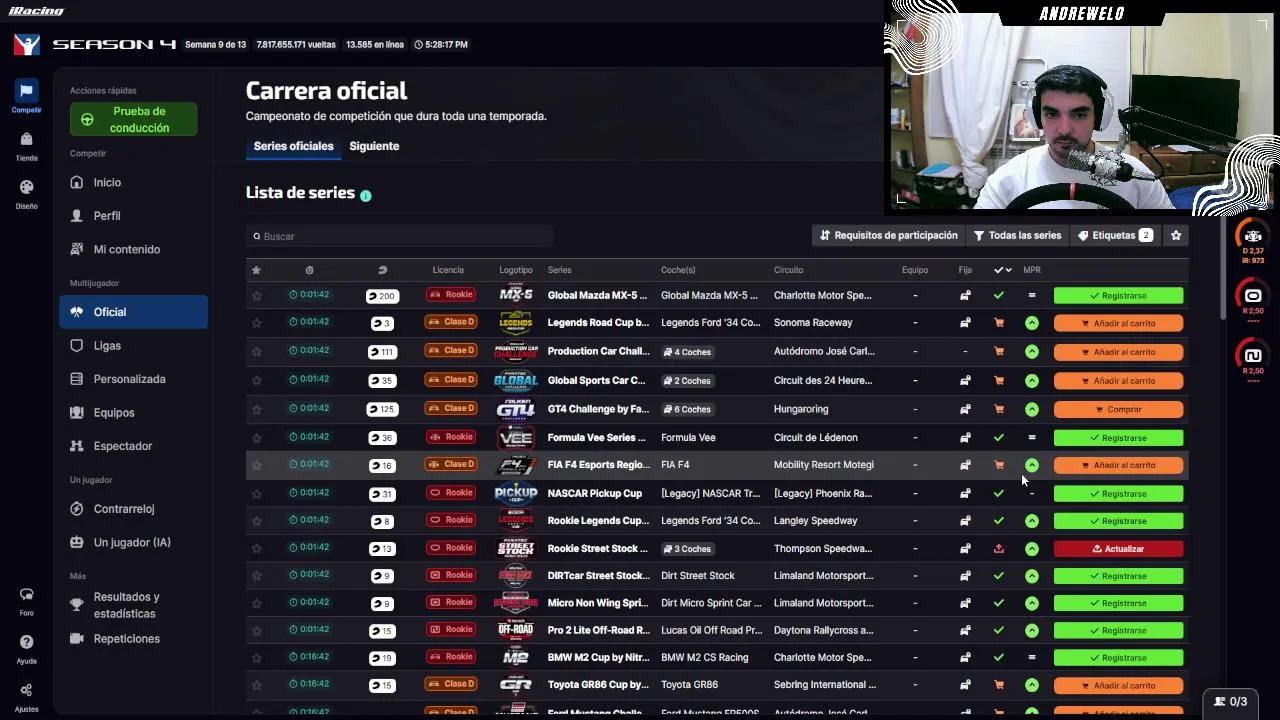1280x720 pixels.
Task: Open the Tienda shop icon
Action: tap(27, 139)
